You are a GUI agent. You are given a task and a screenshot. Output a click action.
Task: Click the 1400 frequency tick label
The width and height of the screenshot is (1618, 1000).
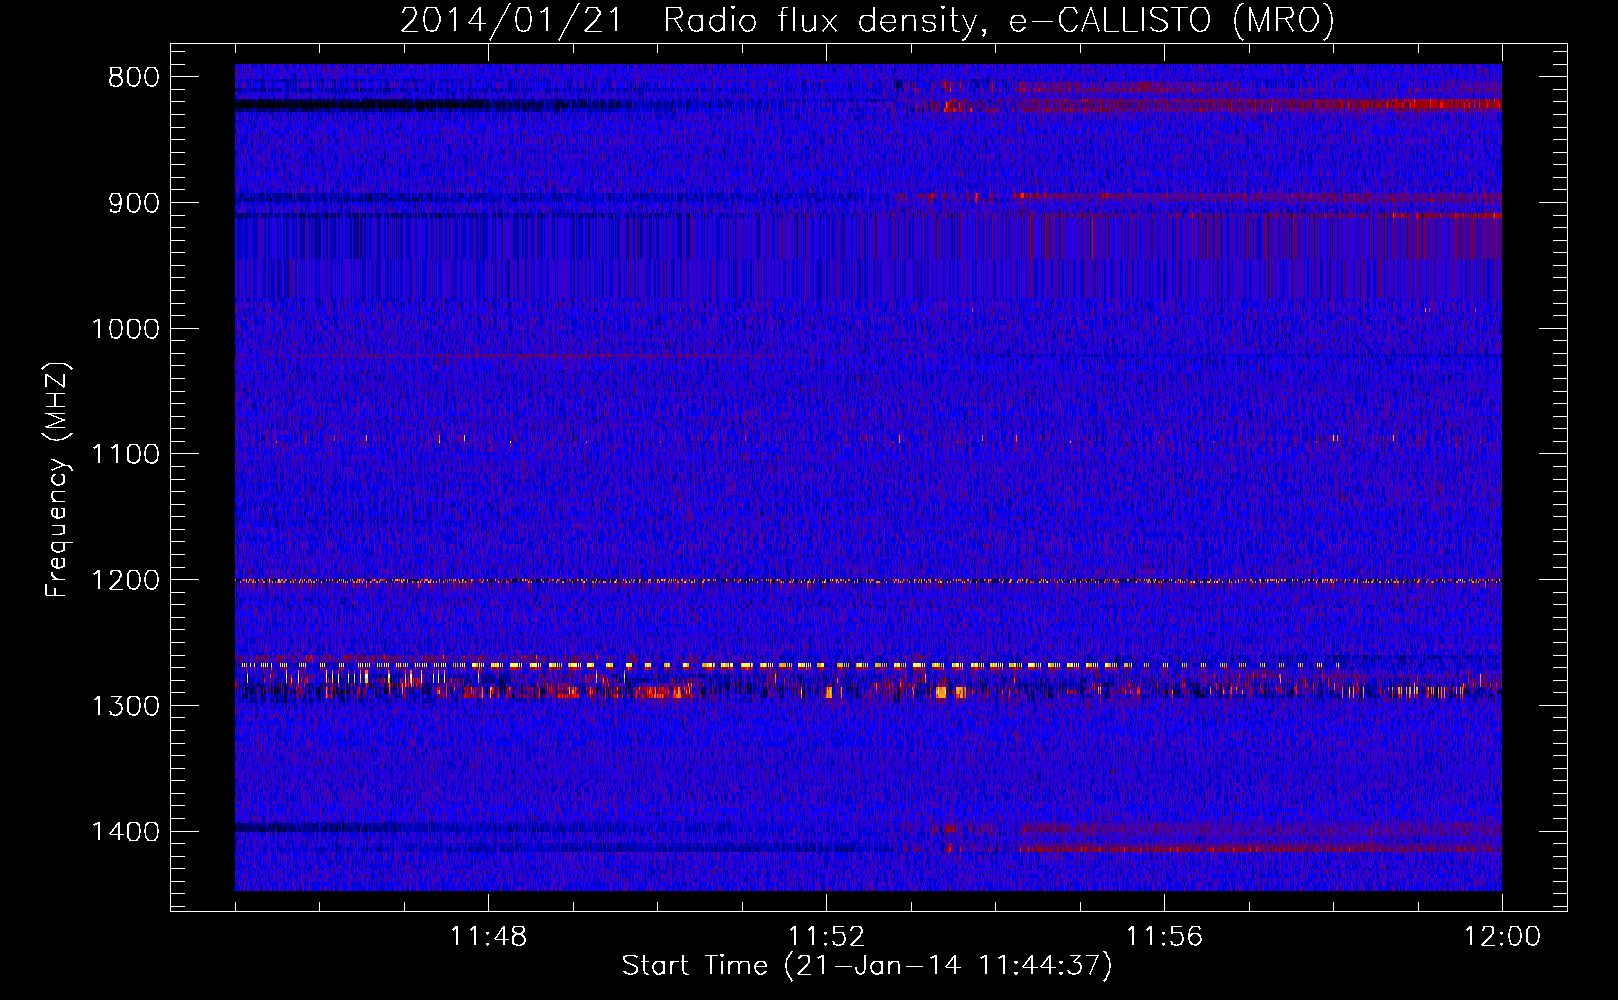tap(125, 832)
